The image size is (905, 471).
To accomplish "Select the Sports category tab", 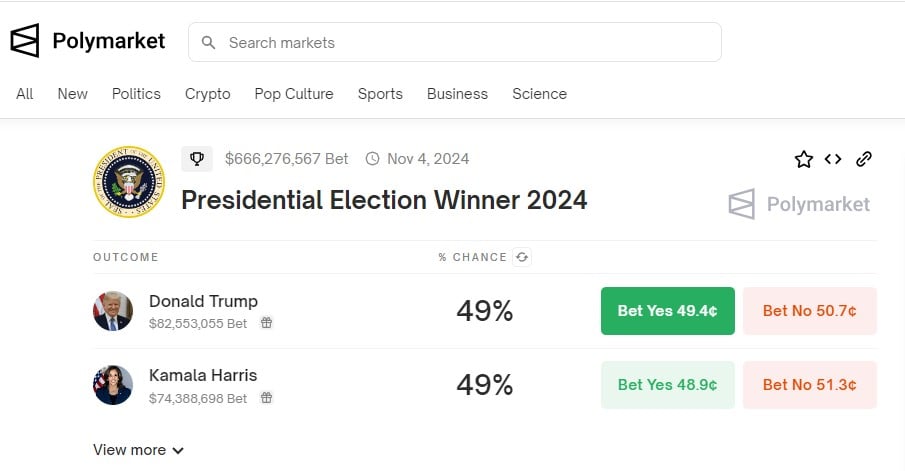I will (x=380, y=94).
